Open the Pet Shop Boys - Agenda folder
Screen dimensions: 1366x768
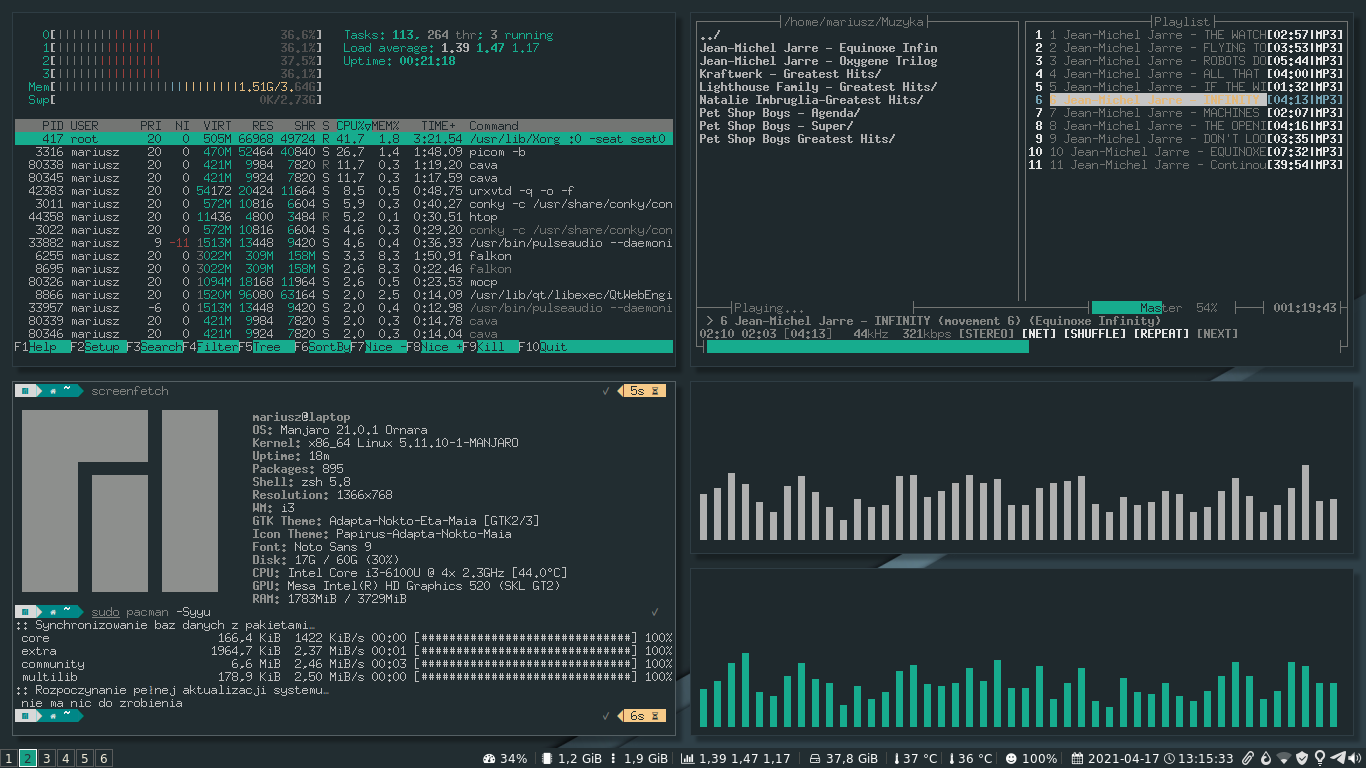[780, 112]
